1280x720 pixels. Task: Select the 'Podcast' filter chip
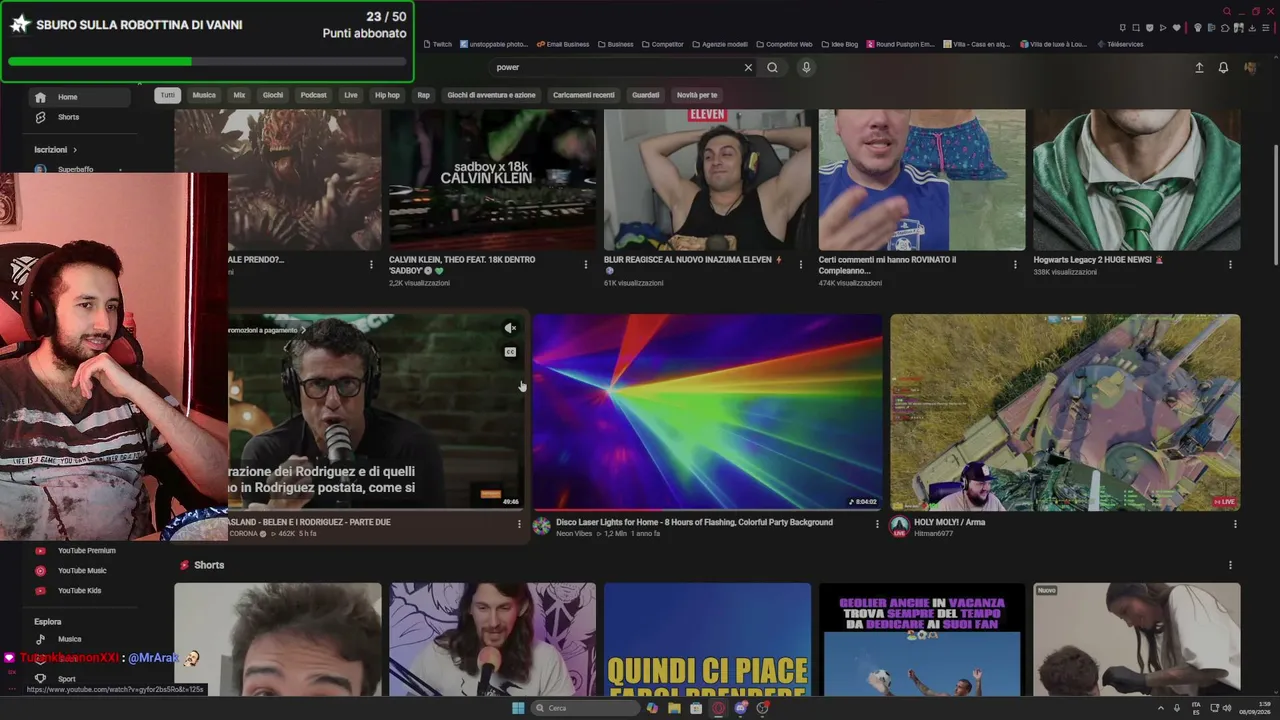[314, 95]
